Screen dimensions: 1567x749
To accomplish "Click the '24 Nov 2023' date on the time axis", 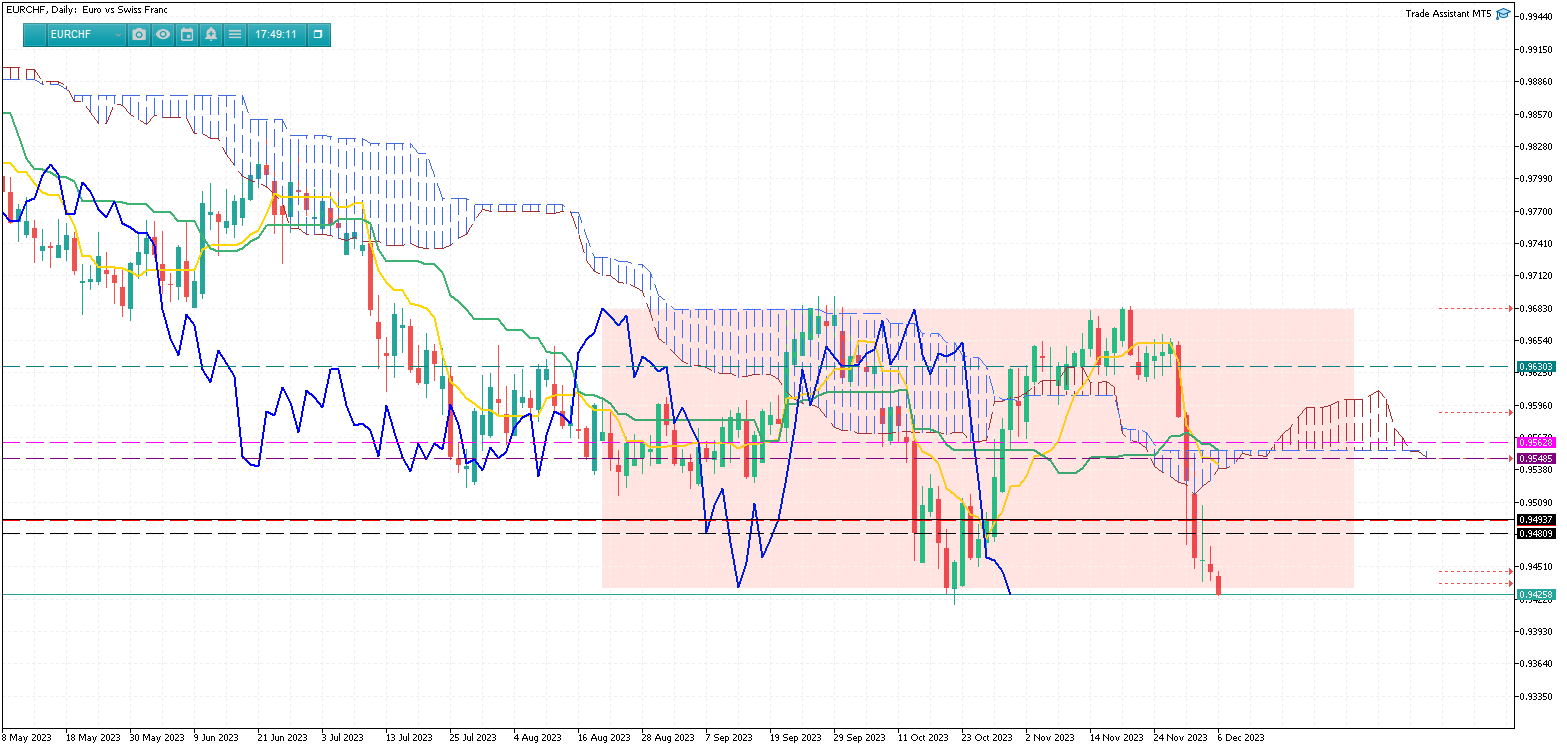I will tap(1179, 738).
